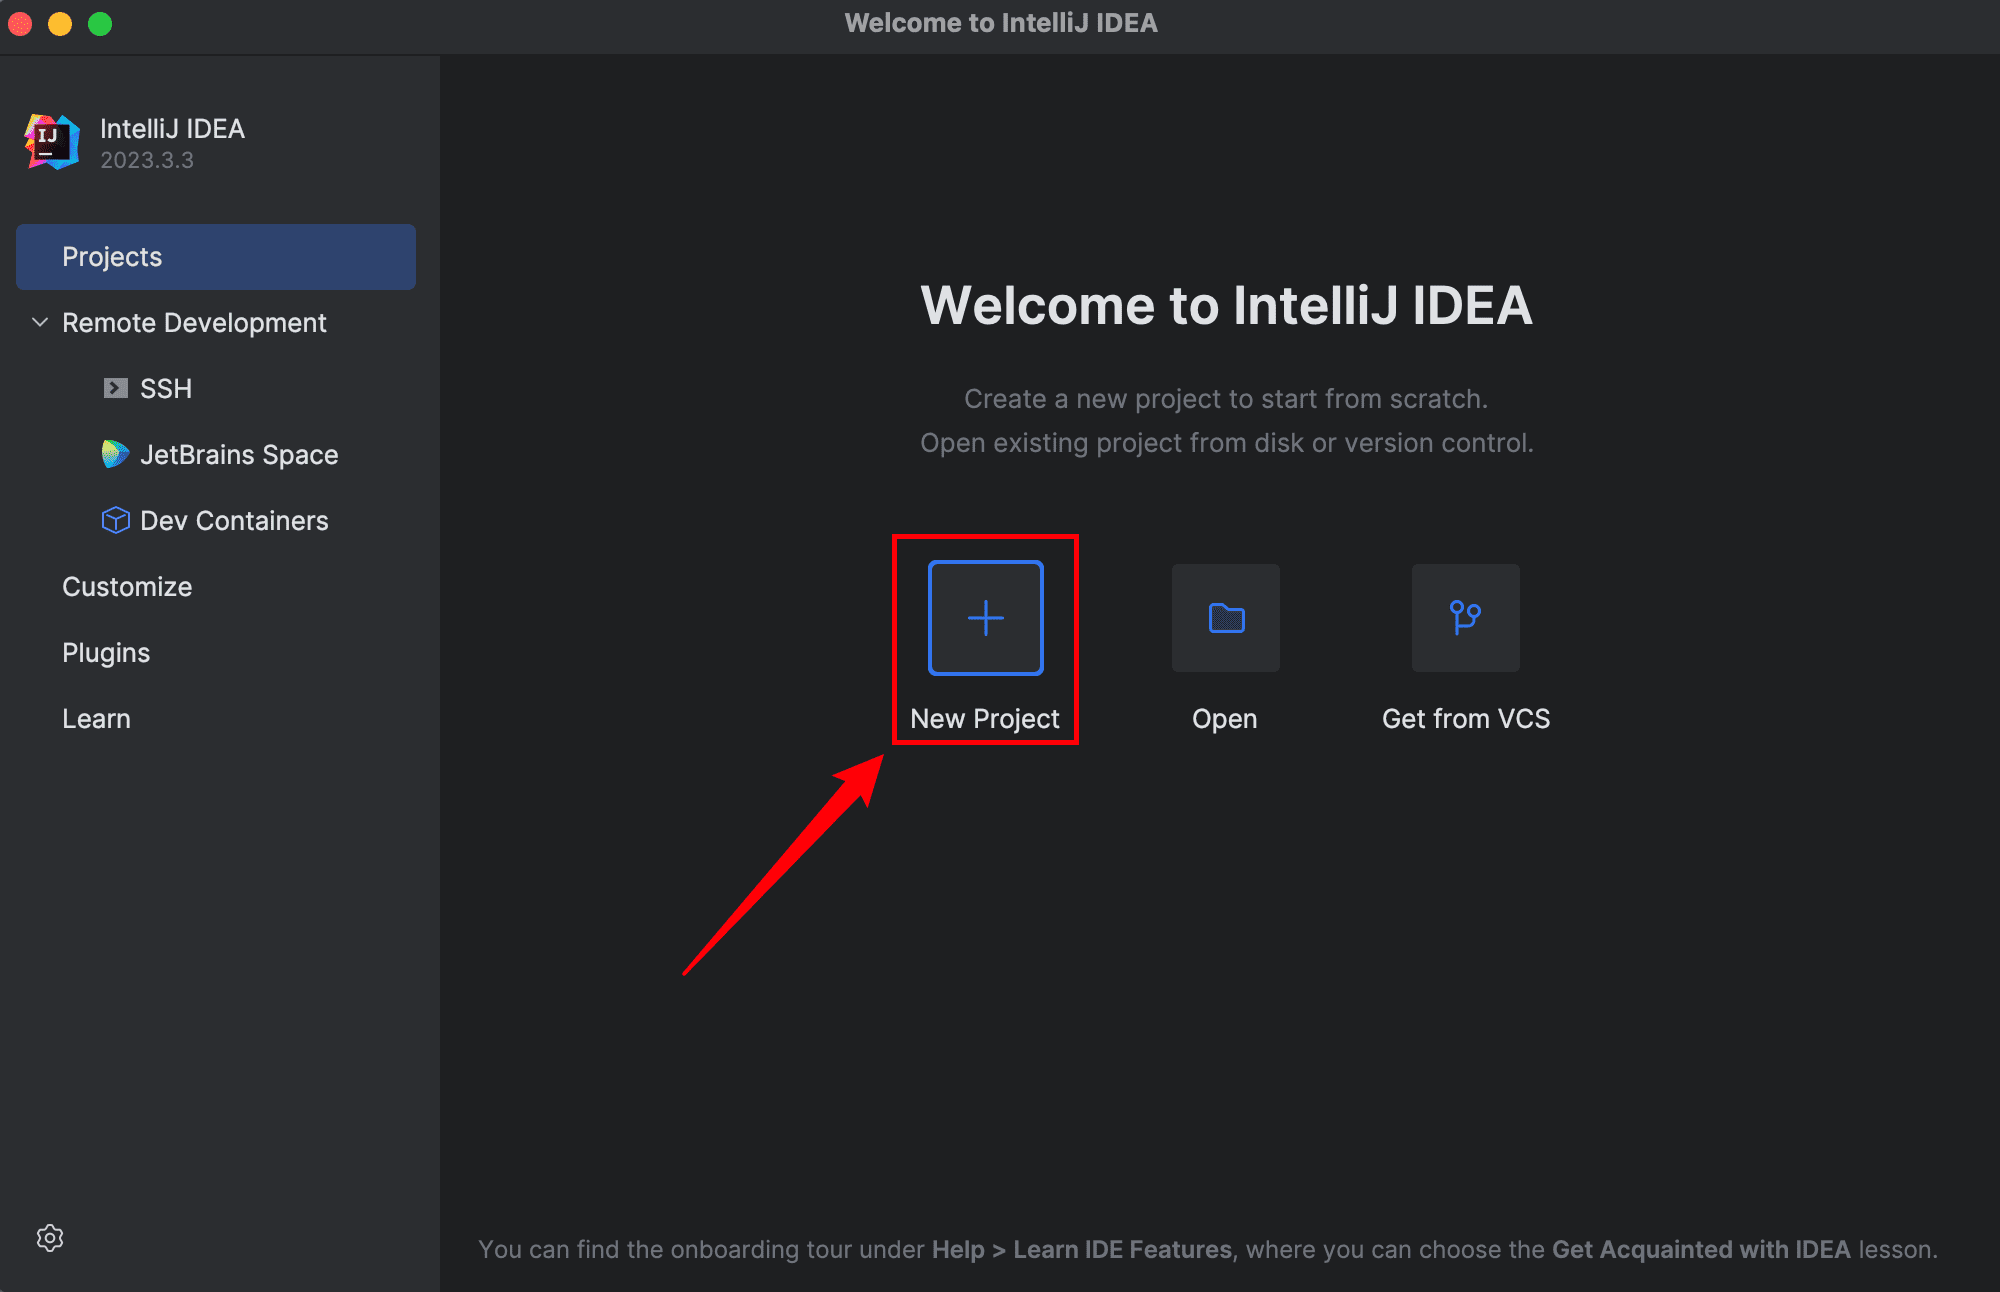
Task: Click 'Help > Learn IDE Features' text
Action: 1082,1250
